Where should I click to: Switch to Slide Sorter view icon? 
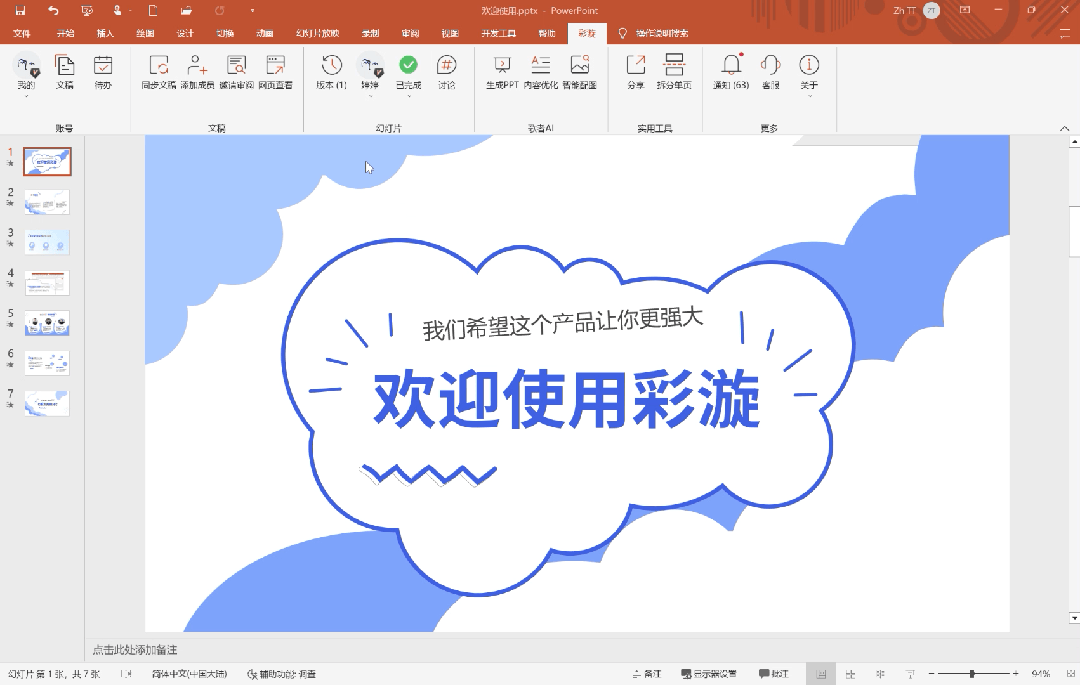851,674
